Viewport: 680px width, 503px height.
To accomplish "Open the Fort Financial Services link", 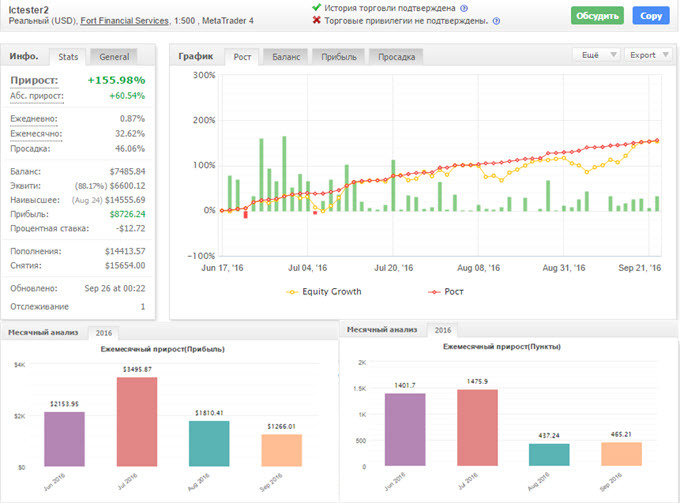I will click(124, 20).
